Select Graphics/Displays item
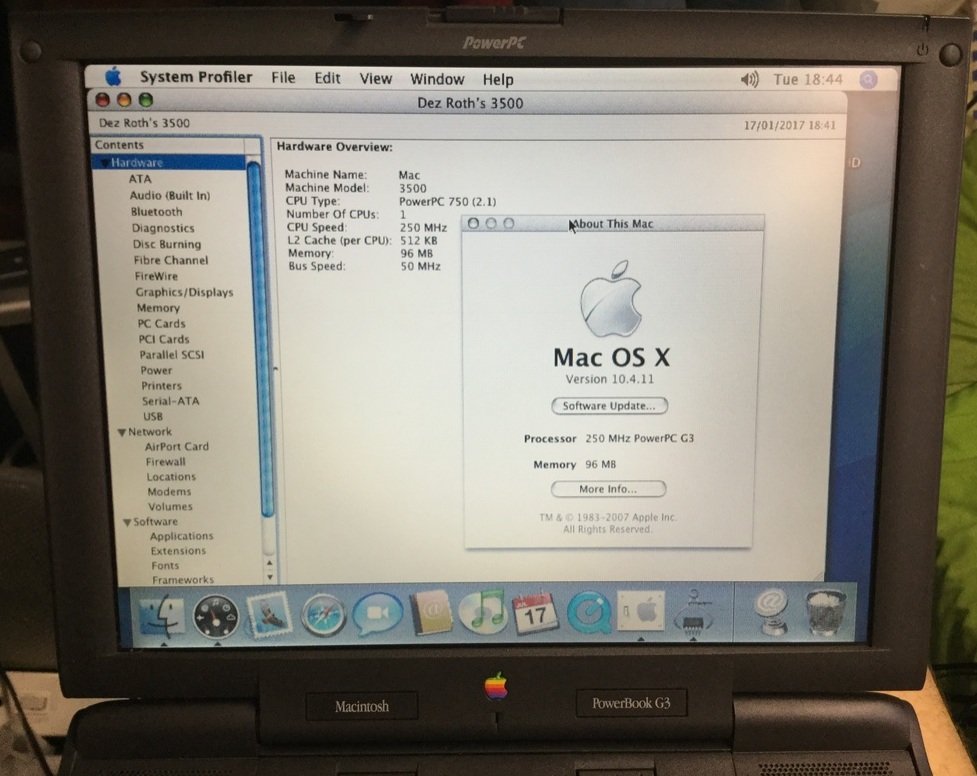This screenshot has height=776, width=977. (184, 292)
